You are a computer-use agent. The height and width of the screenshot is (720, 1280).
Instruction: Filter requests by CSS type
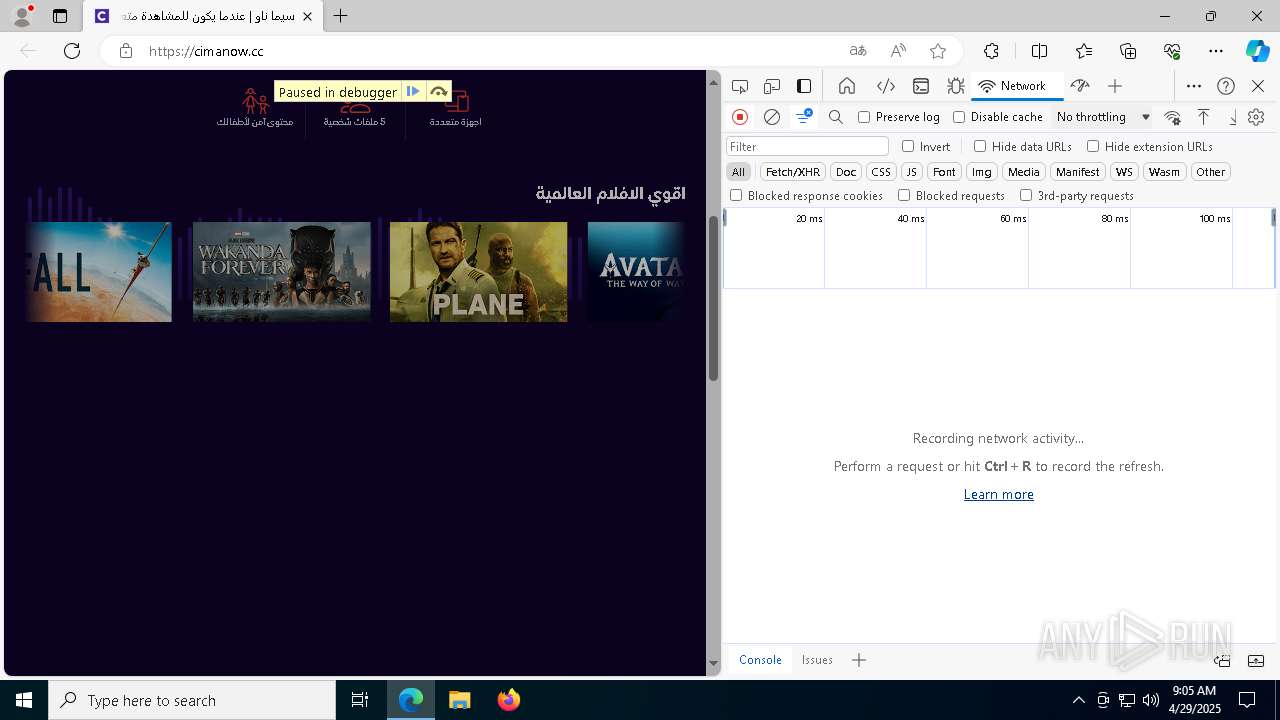(x=881, y=172)
